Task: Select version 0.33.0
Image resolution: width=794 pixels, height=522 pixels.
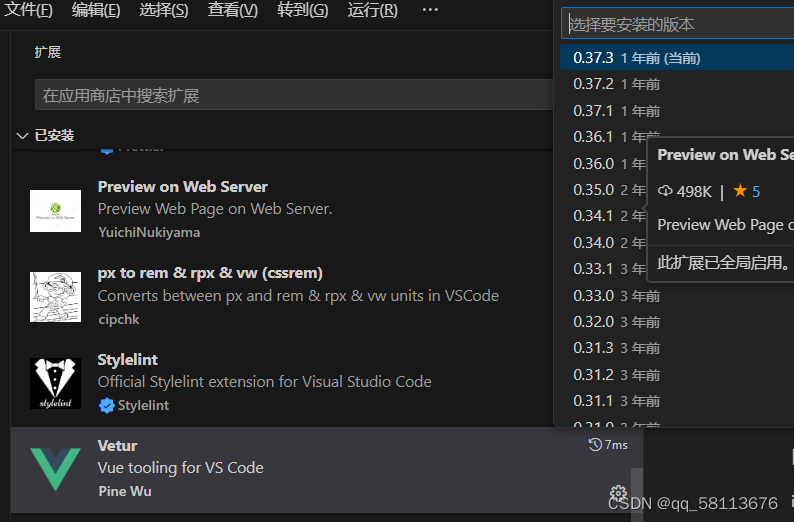Action: pos(677,295)
